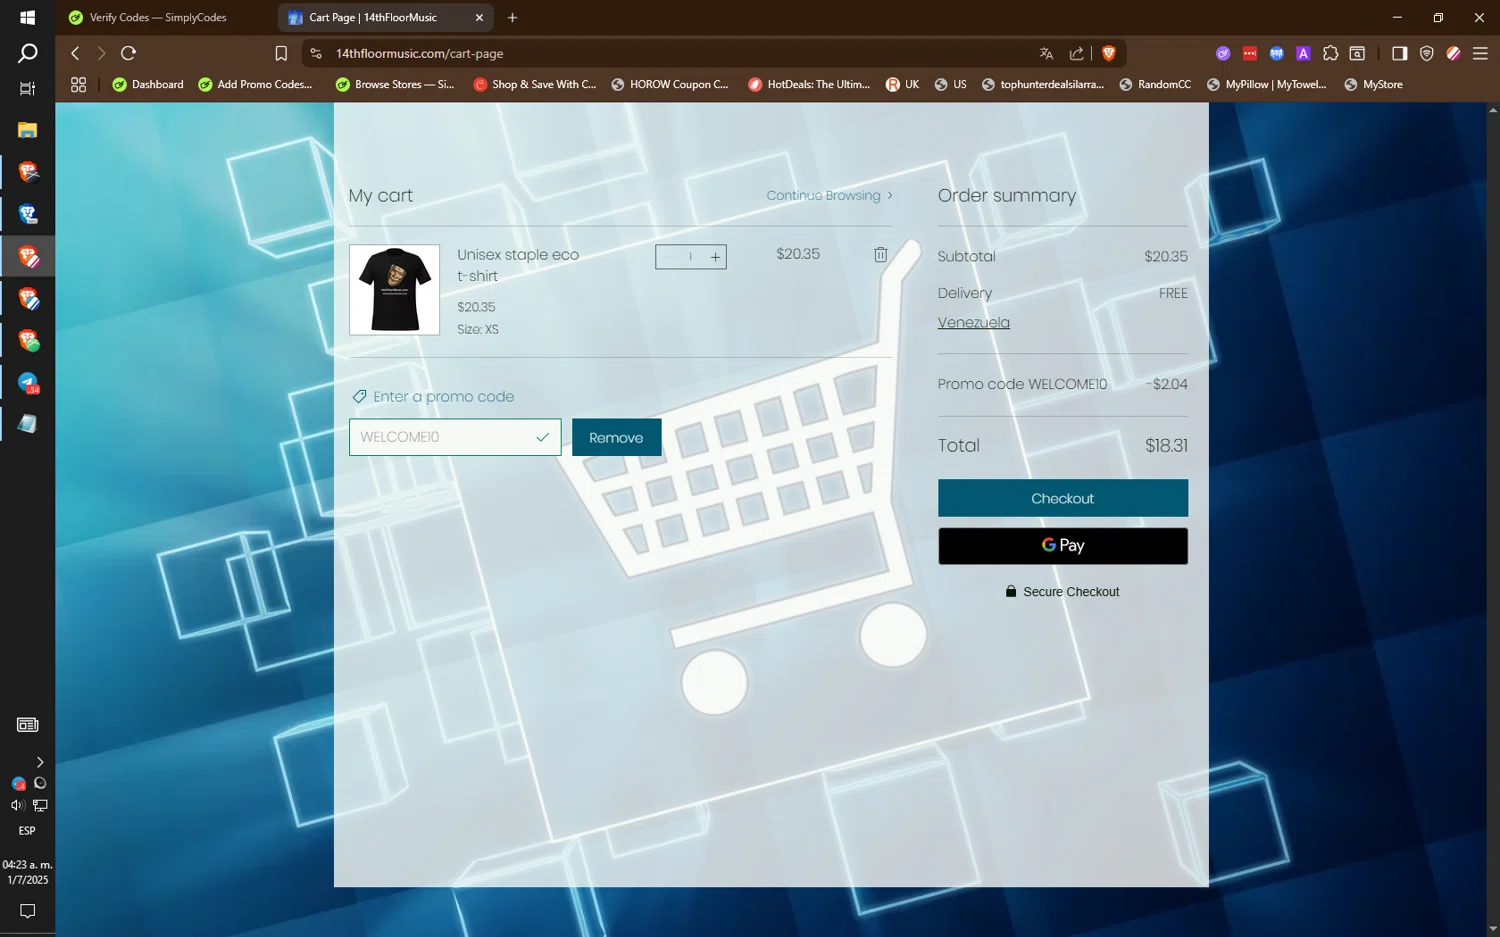1500x937 pixels.
Task: Open the Browse Stores bookmark
Action: (394, 85)
